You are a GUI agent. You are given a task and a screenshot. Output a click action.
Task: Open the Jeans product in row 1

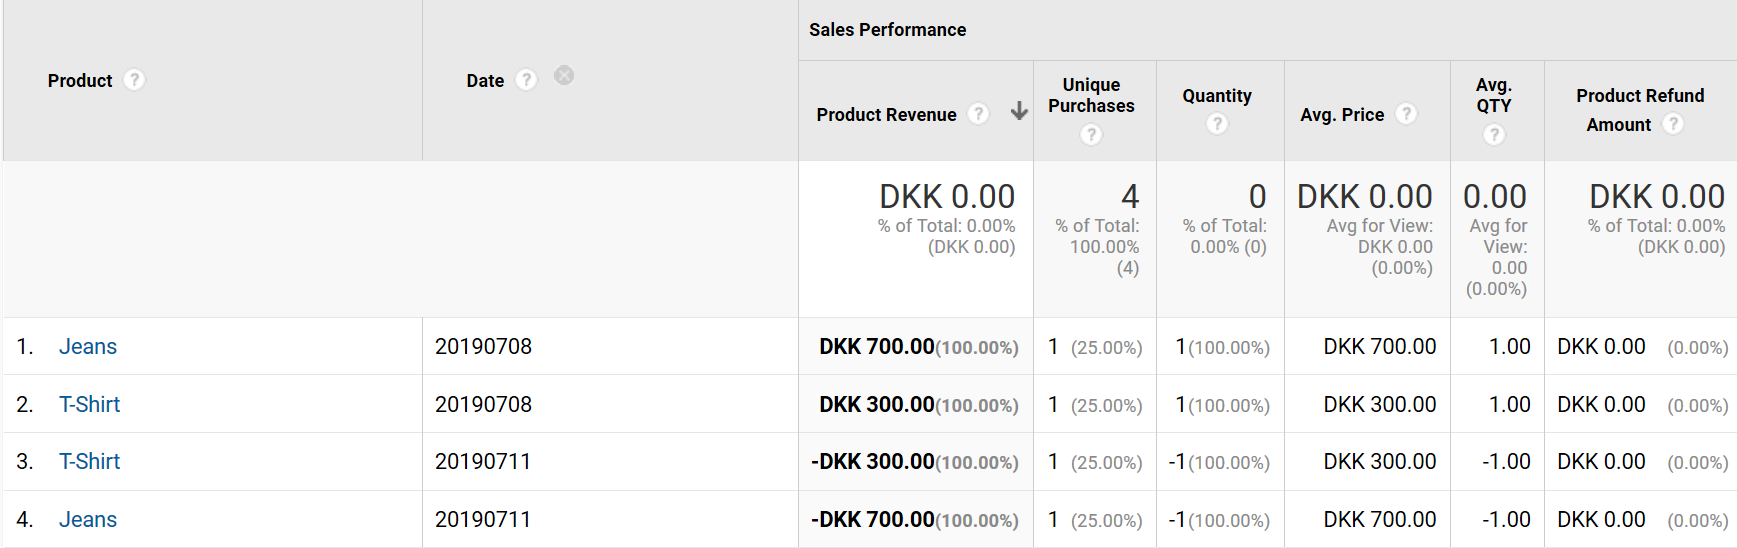pyautogui.click(x=88, y=347)
